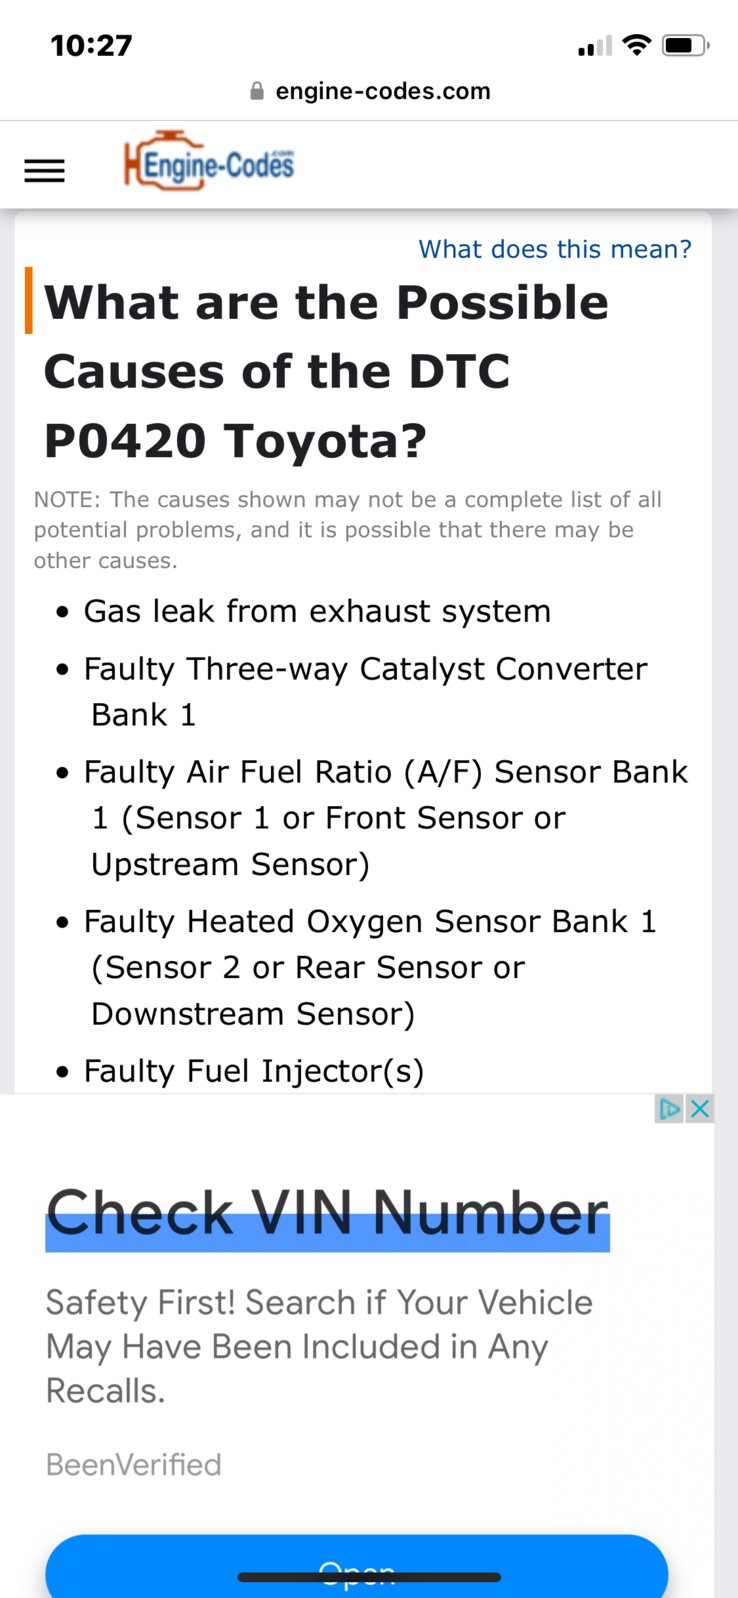Tap the cellular signal bars
The height and width of the screenshot is (1598, 738).
click(594, 46)
